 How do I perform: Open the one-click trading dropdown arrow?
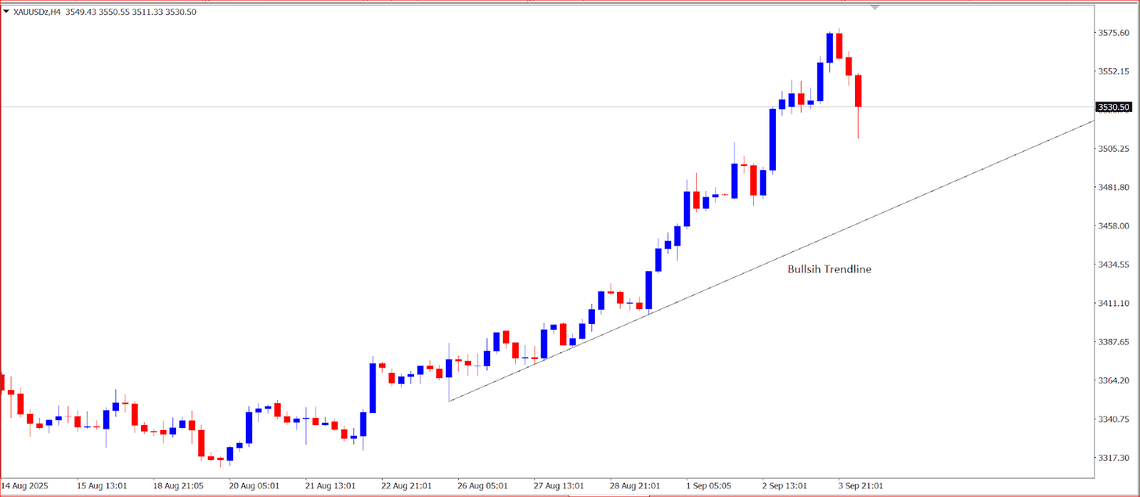point(7,11)
